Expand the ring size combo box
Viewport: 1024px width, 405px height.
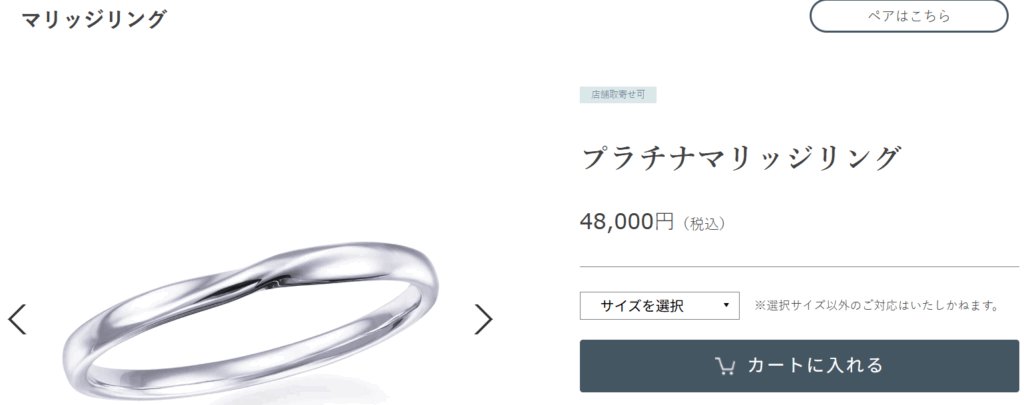pyautogui.click(x=660, y=306)
